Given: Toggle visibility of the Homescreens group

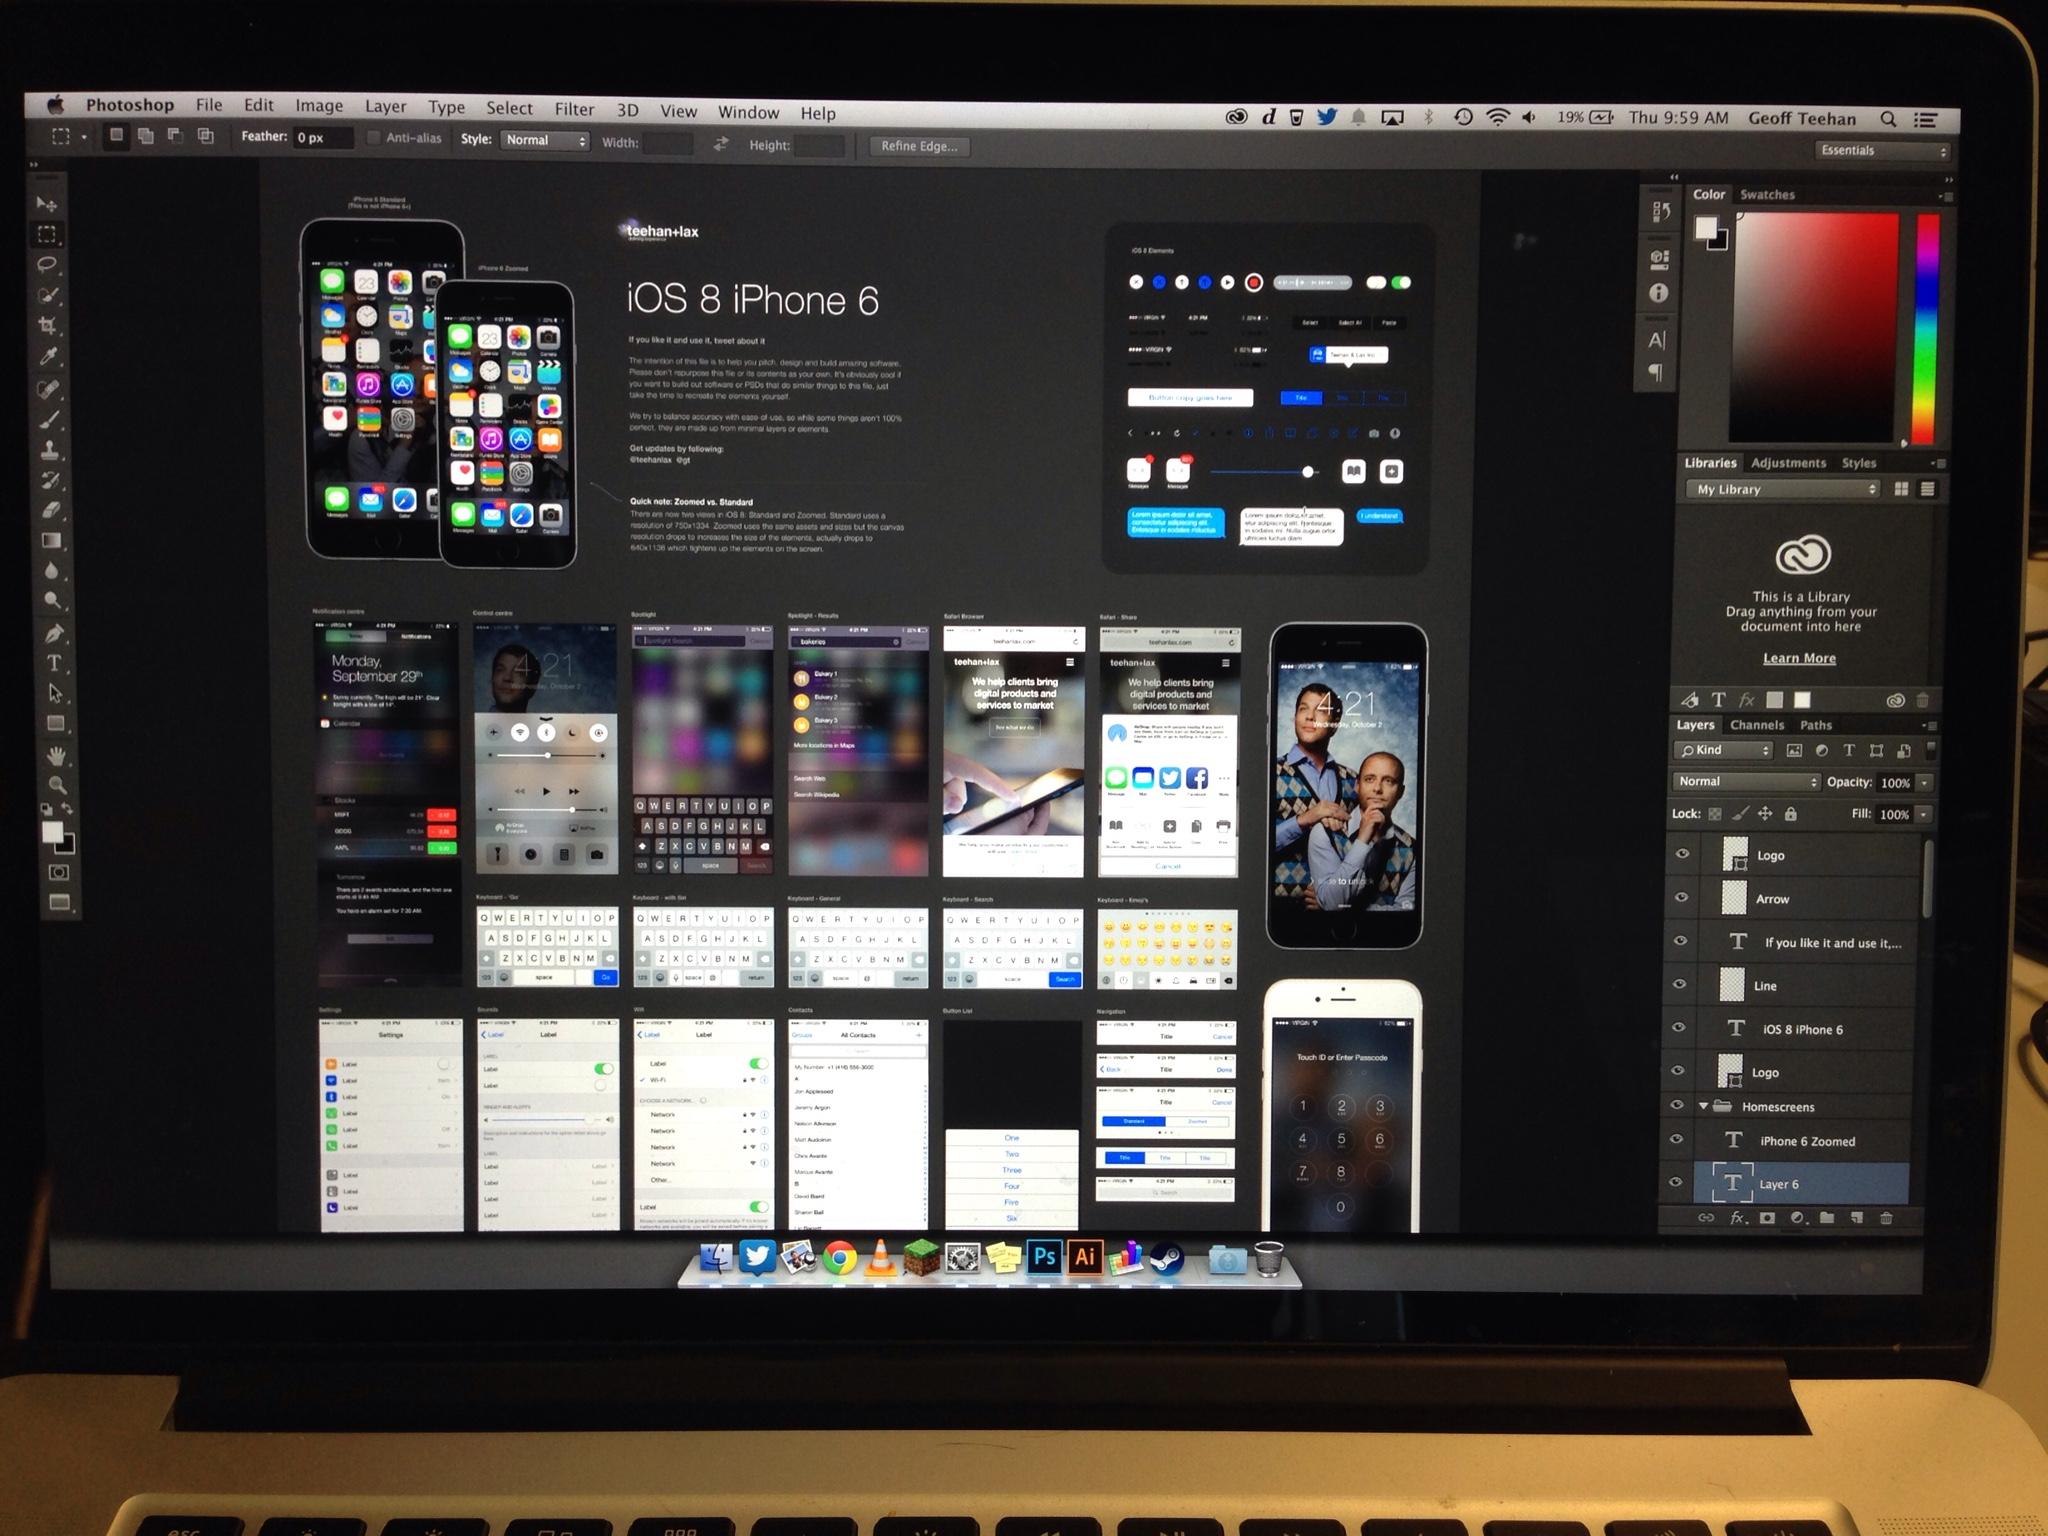Looking at the screenshot, I should 1678,1106.
